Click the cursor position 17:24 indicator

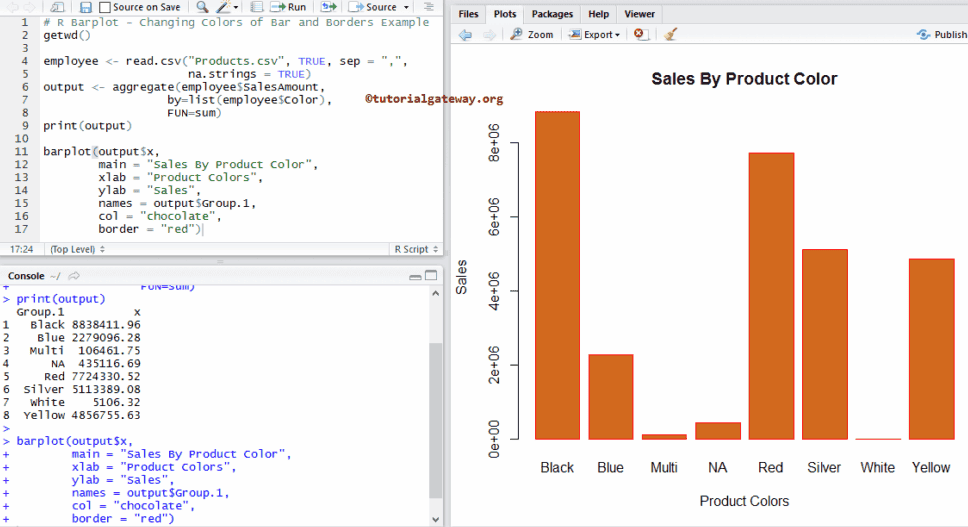(x=22, y=249)
